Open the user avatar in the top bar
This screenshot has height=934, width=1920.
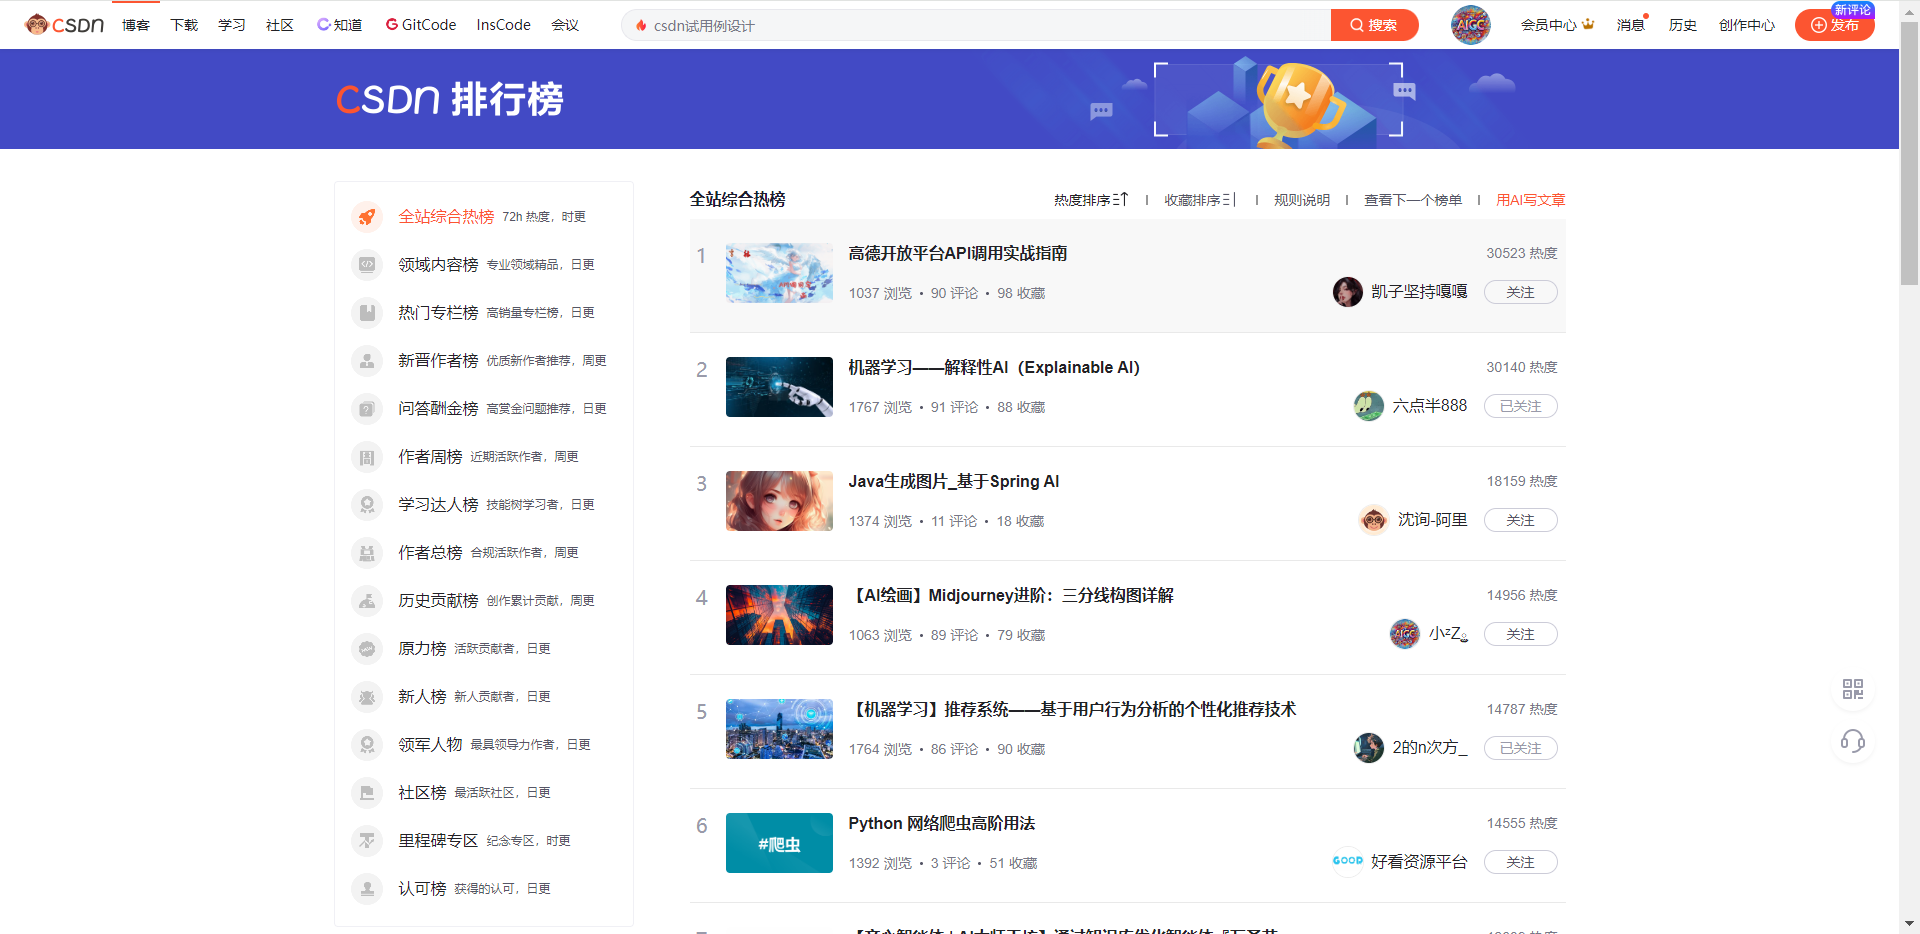[1470, 25]
